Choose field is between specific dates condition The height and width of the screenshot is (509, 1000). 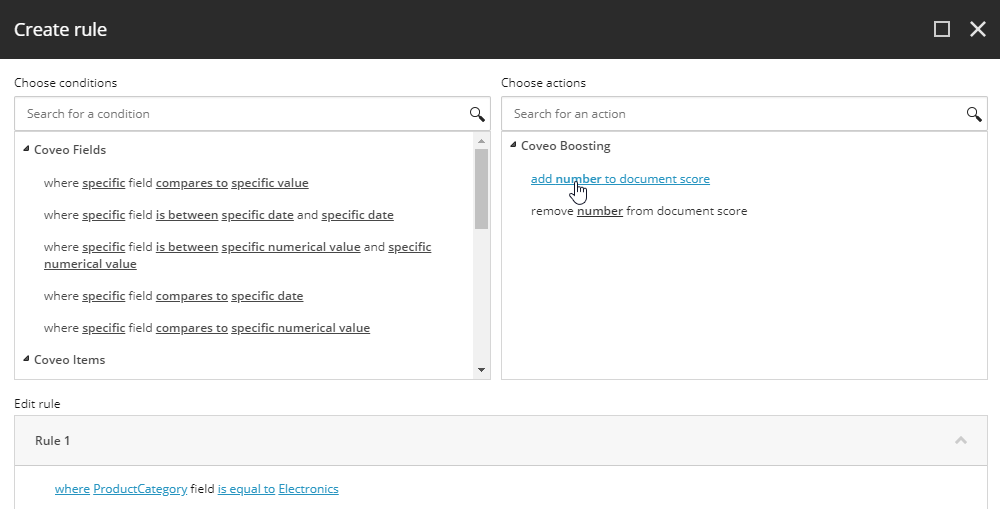219,215
